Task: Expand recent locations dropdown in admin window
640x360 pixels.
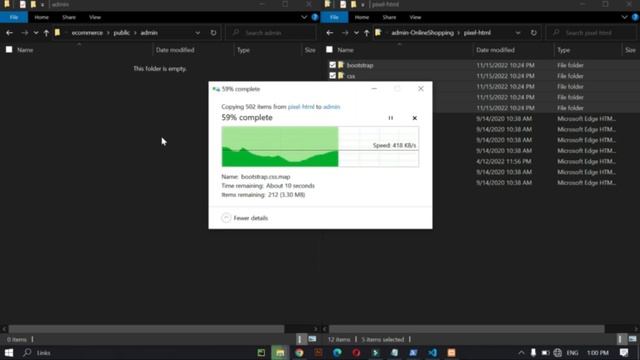Action: pos(36,33)
